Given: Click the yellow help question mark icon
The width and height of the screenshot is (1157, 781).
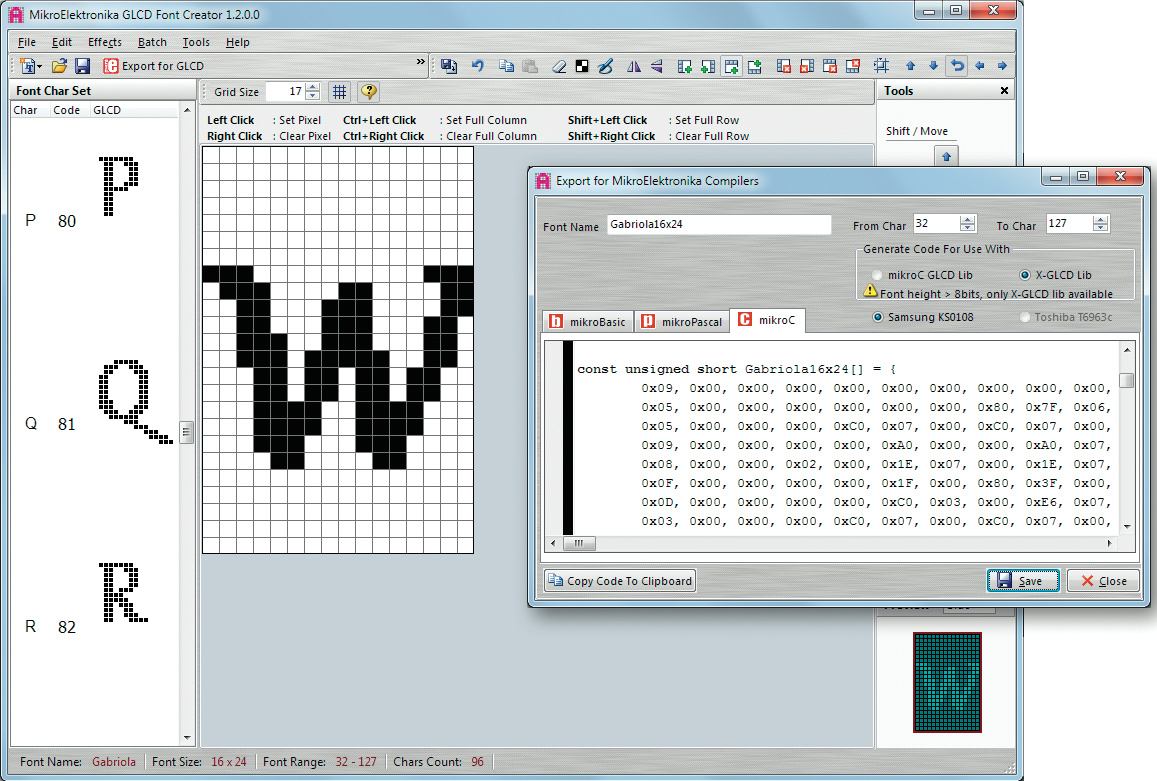Looking at the screenshot, I should pyautogui.click(x=369, y=91).
